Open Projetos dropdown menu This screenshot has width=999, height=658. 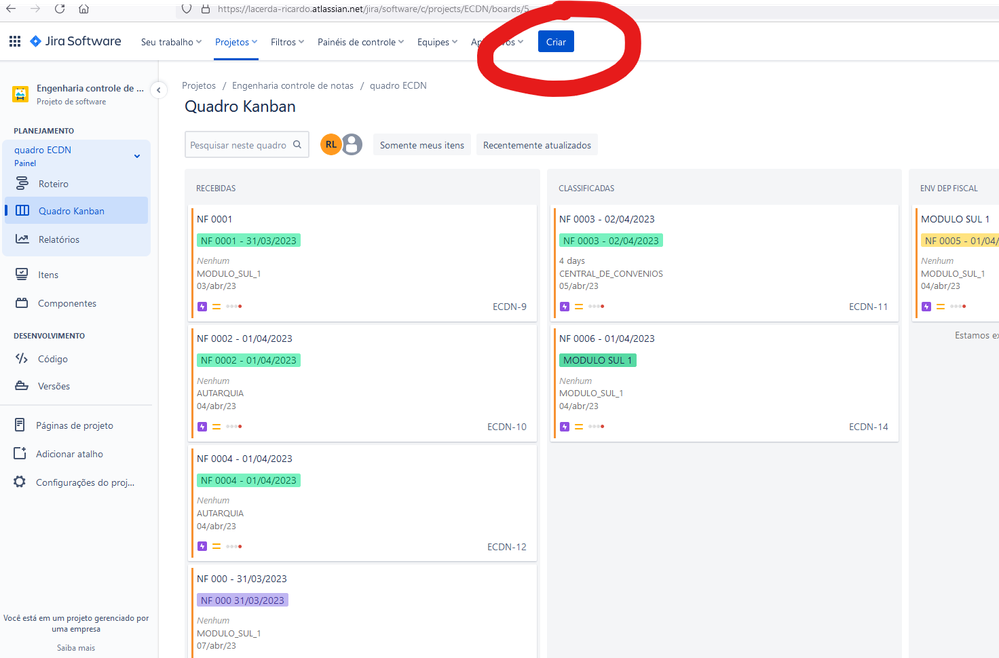pyautogui.click(x=236, y=42)
